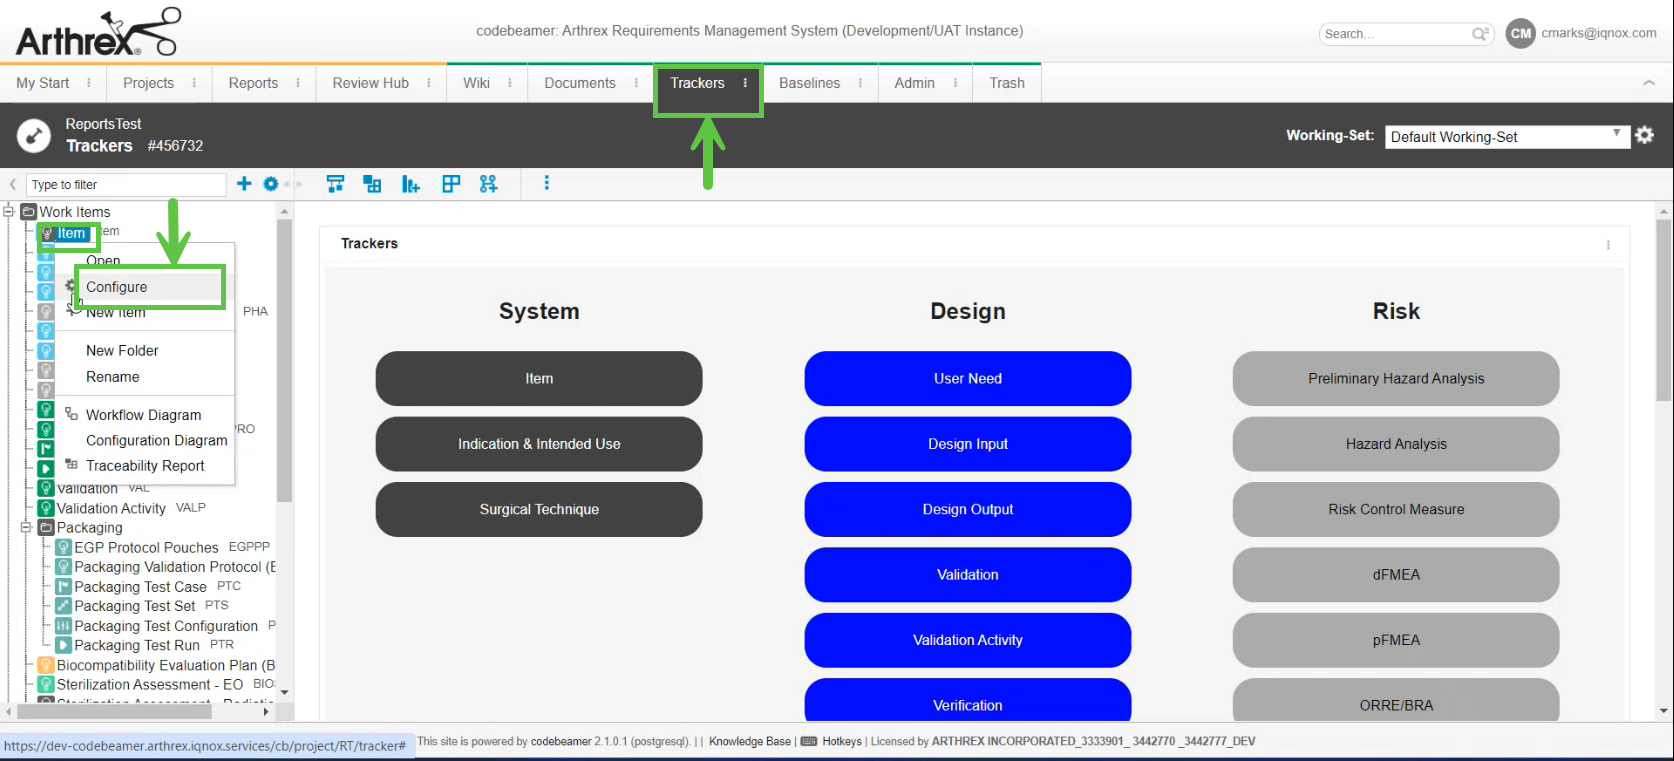Click the Type to filter field

click(125, 185)
